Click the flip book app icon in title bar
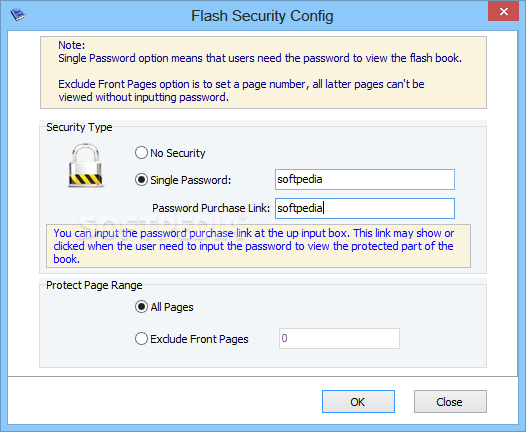 18,15
